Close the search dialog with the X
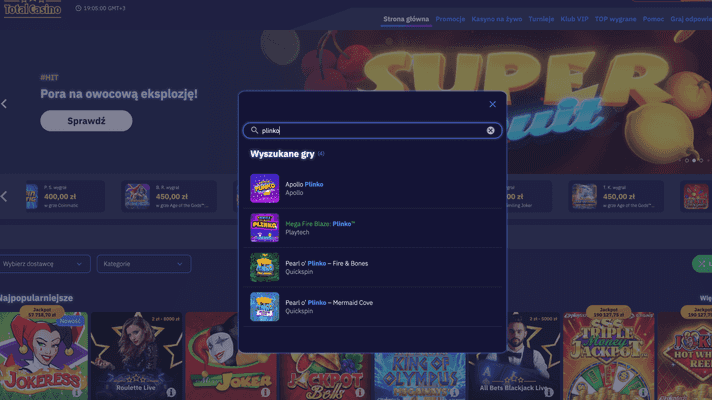This screenshot has height=400, width=712. click(x=492, y=104)
